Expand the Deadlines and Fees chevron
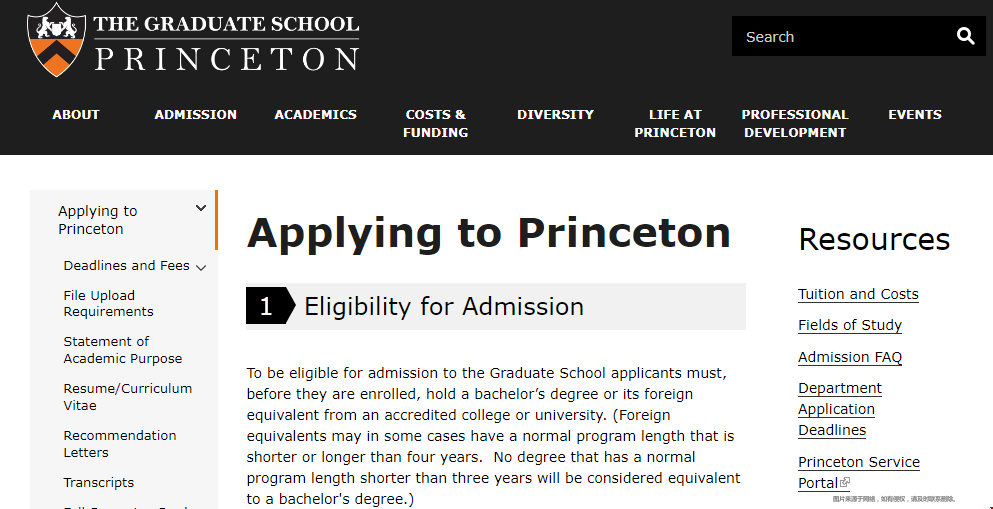 201,267
